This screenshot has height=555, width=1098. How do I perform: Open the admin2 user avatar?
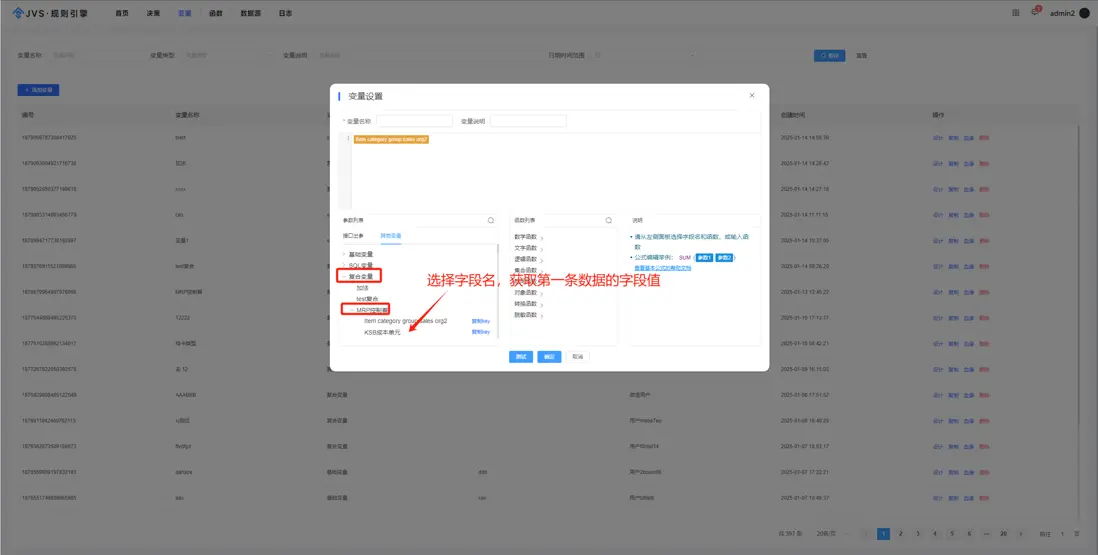(1085, 13)
